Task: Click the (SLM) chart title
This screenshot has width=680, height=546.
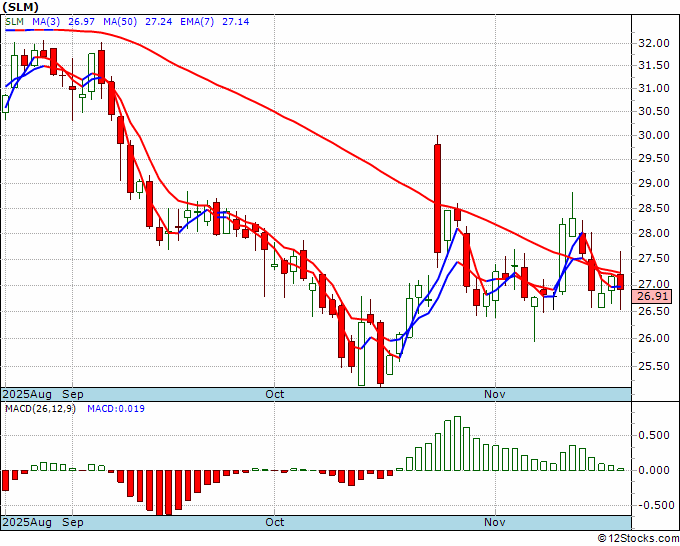Action: point(20,7)
